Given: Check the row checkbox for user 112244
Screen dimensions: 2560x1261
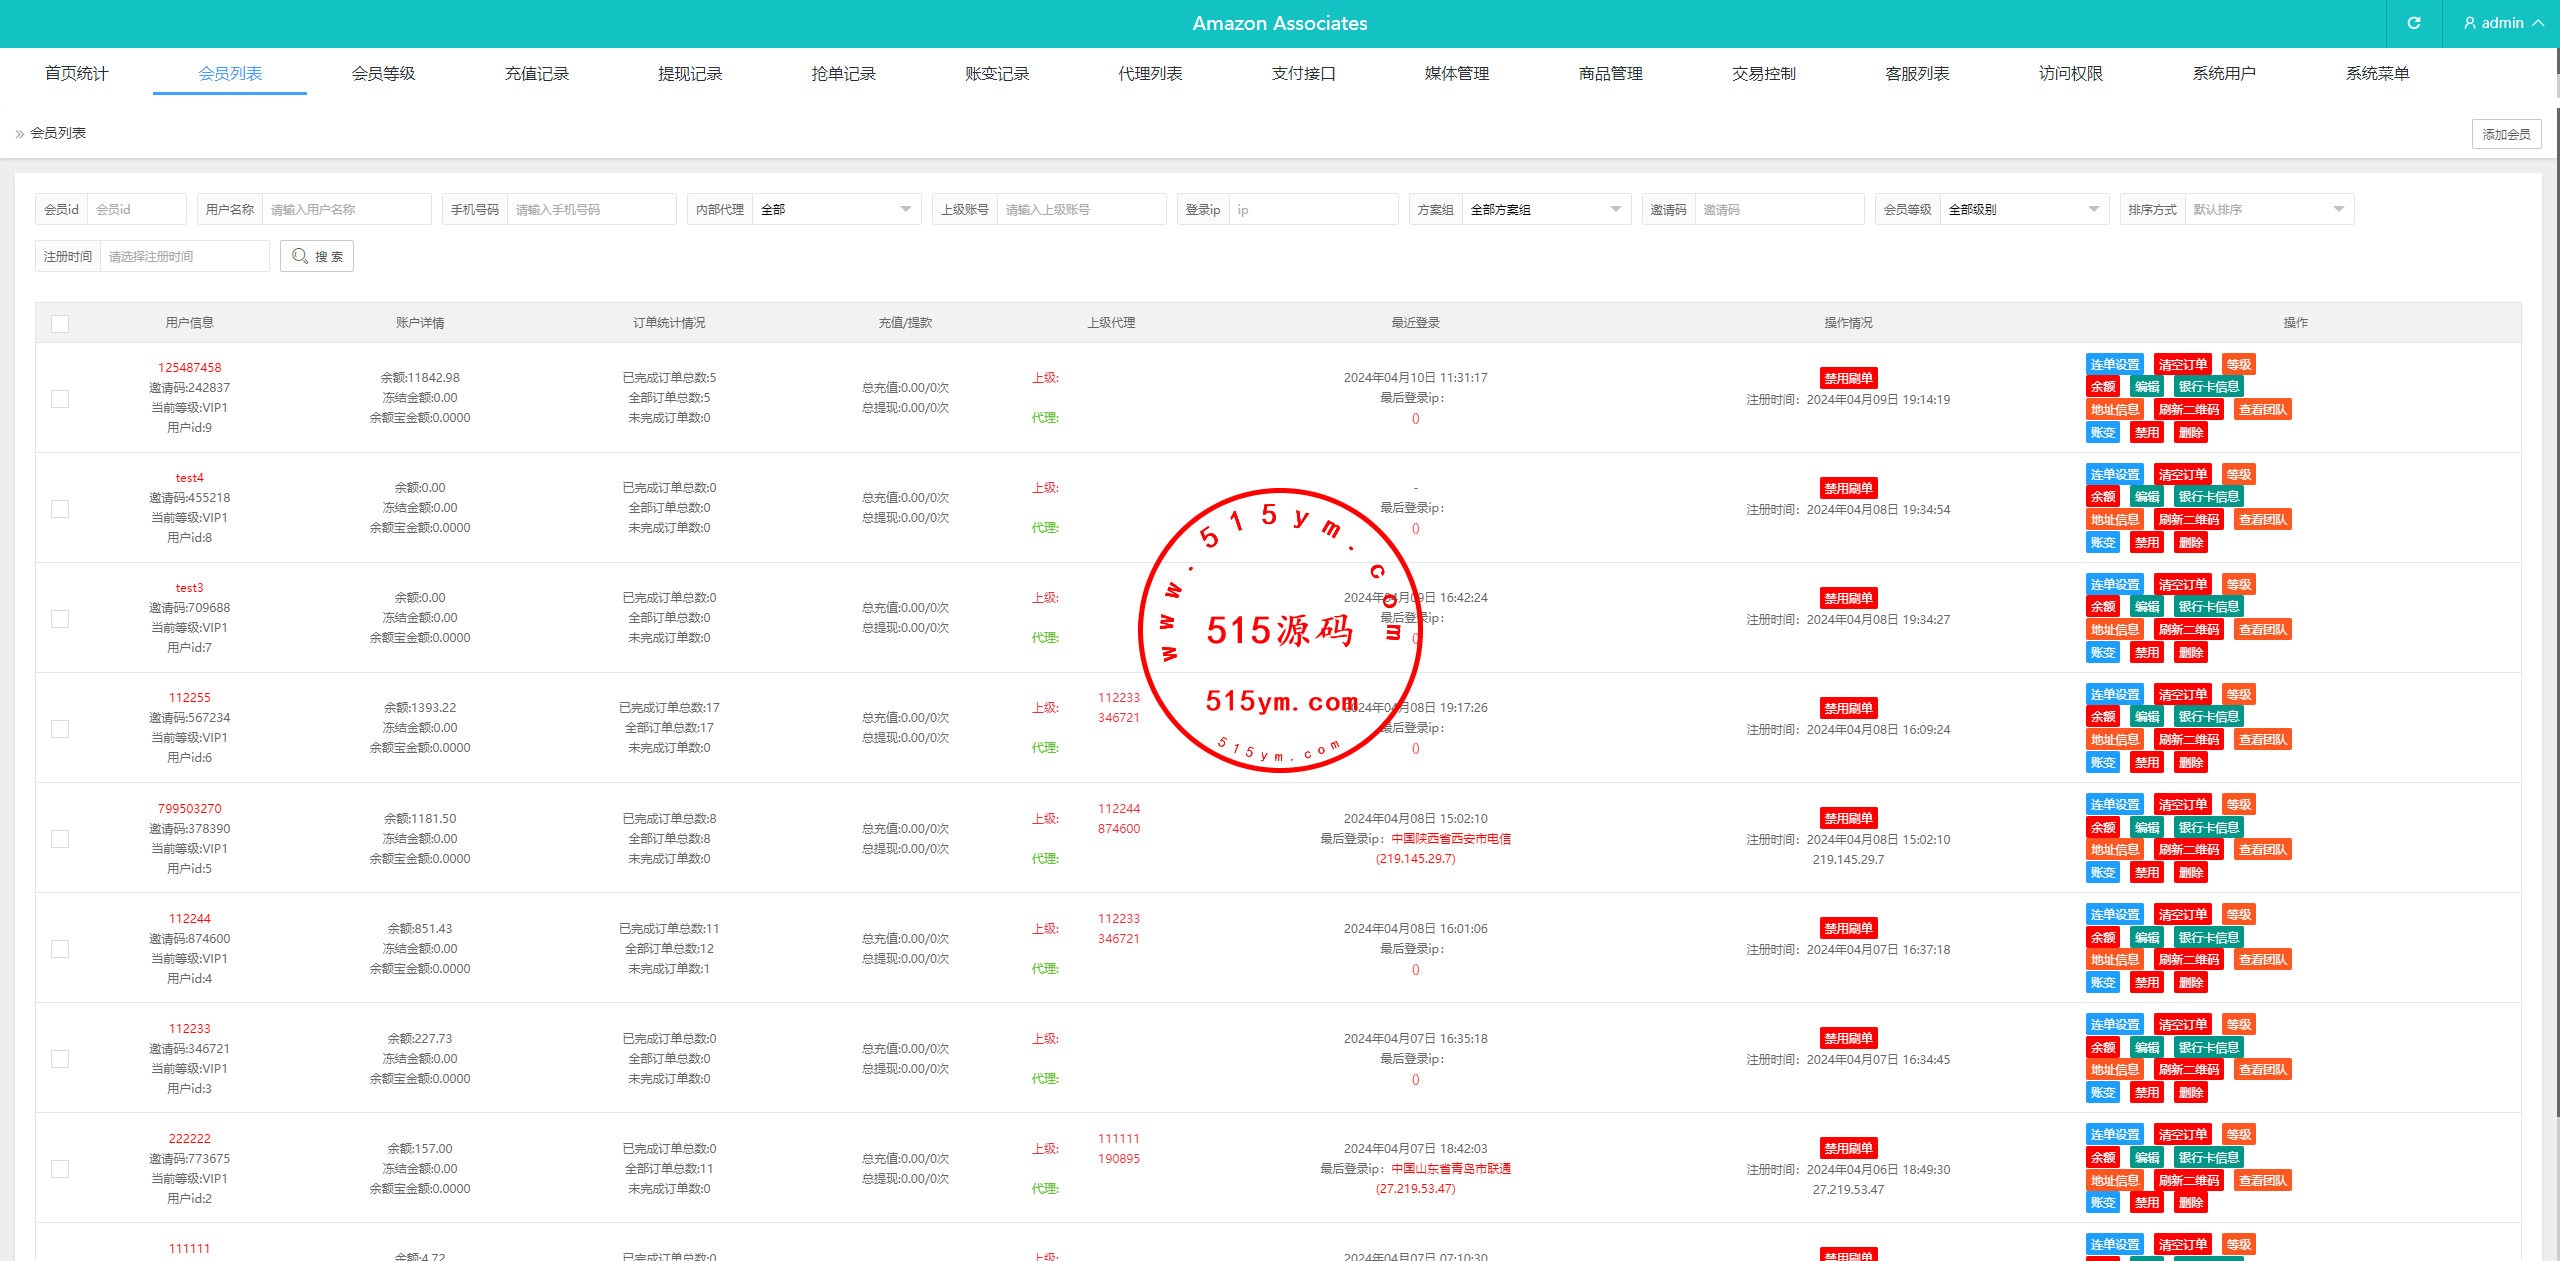Looking at the screenshot, I should click(x=60, y=948).
